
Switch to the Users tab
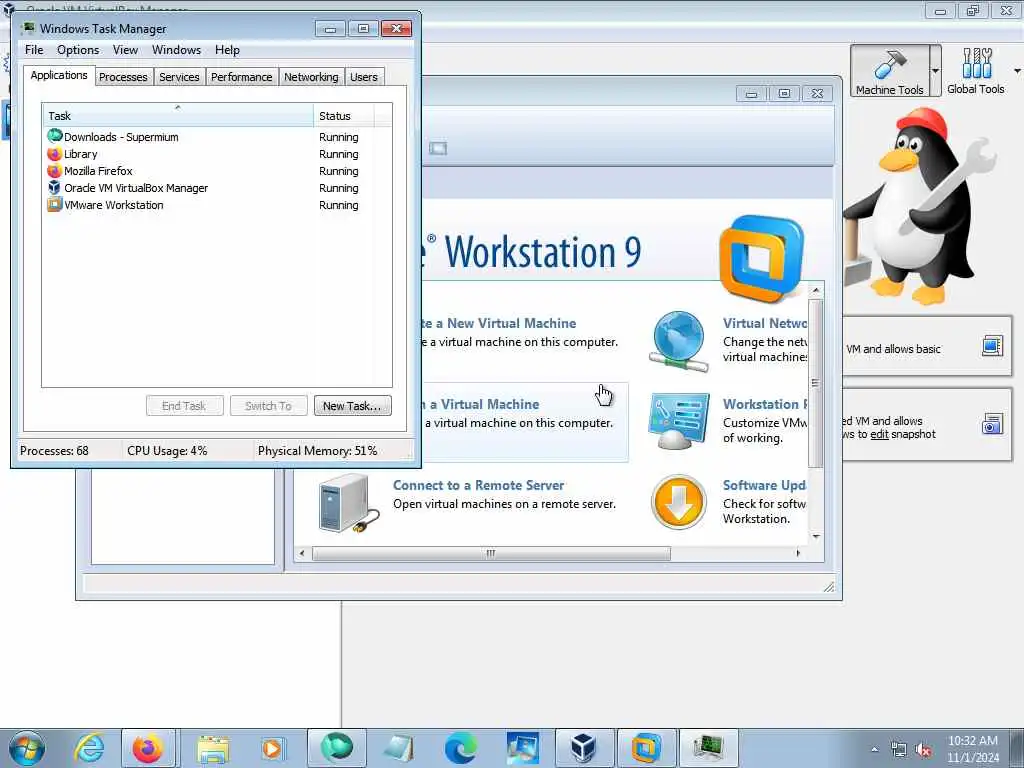pos(364,77)
